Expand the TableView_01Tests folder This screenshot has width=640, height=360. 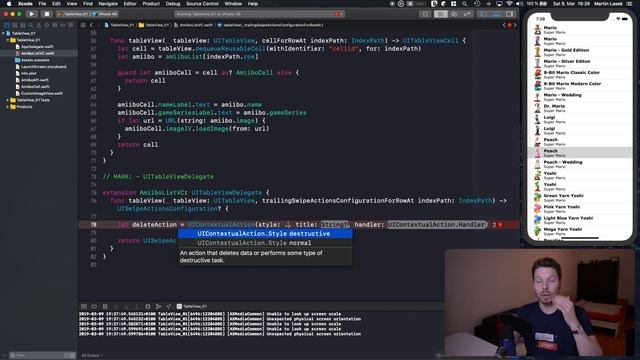coord(8,100)
